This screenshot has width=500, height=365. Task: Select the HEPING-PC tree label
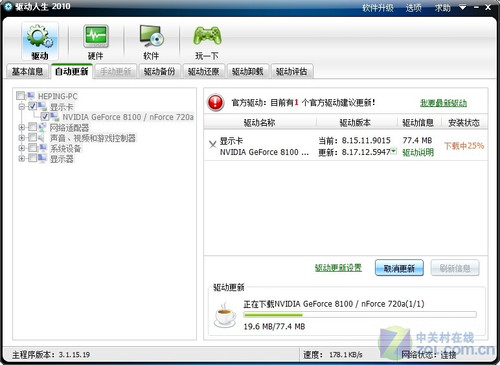pyautogui.click(x=57, y=96)
